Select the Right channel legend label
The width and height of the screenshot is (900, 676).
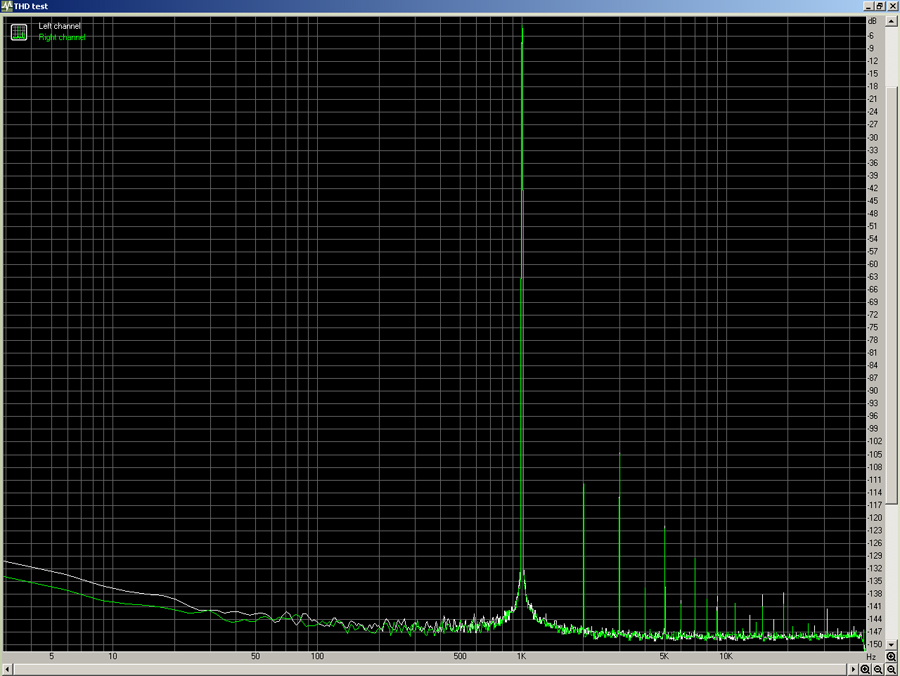point(62,37)
